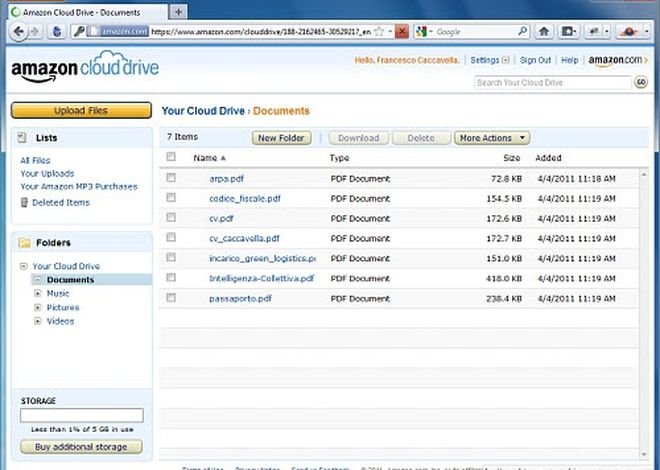660x470 pixels.
Task: Open Your Uploads list
Action: click(47, 173)
